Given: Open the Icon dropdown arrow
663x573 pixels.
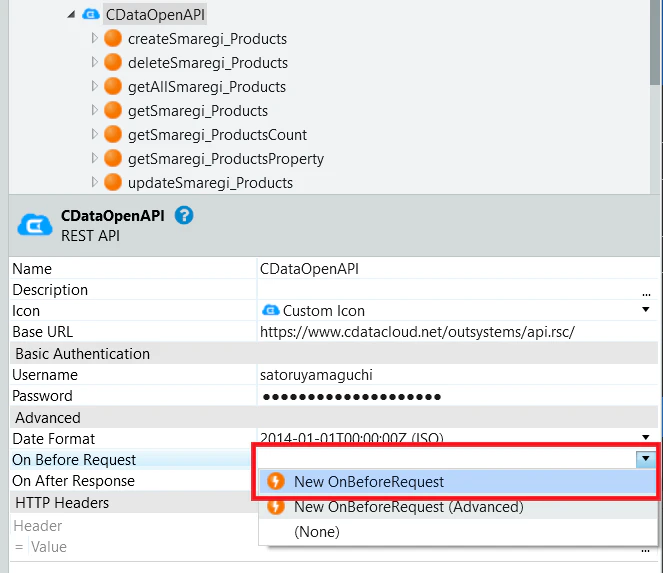Looking at the screenshot, I should [646, 310].
